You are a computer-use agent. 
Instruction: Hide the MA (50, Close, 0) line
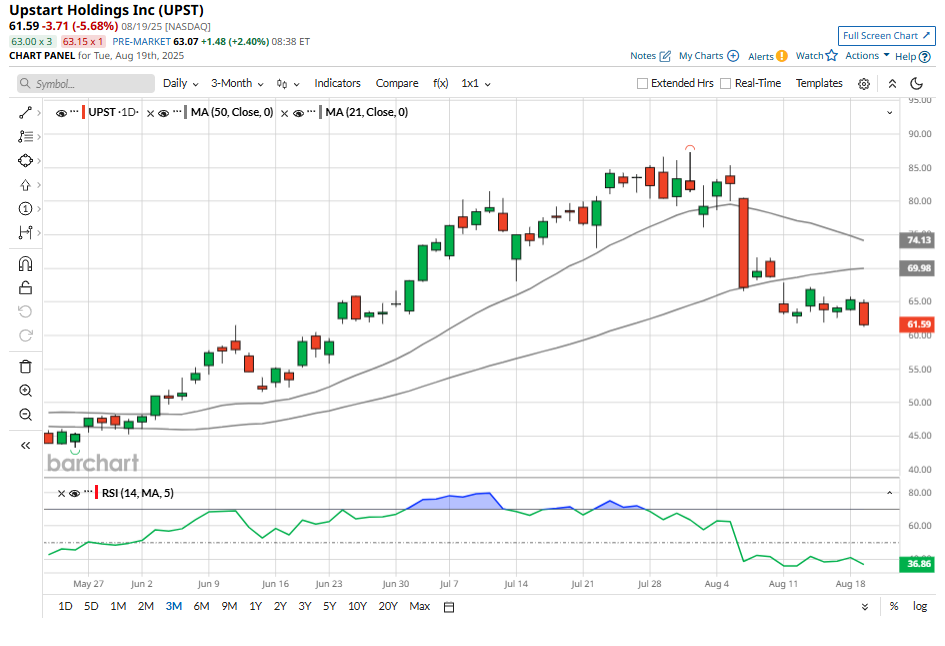(x=163, y=113)
